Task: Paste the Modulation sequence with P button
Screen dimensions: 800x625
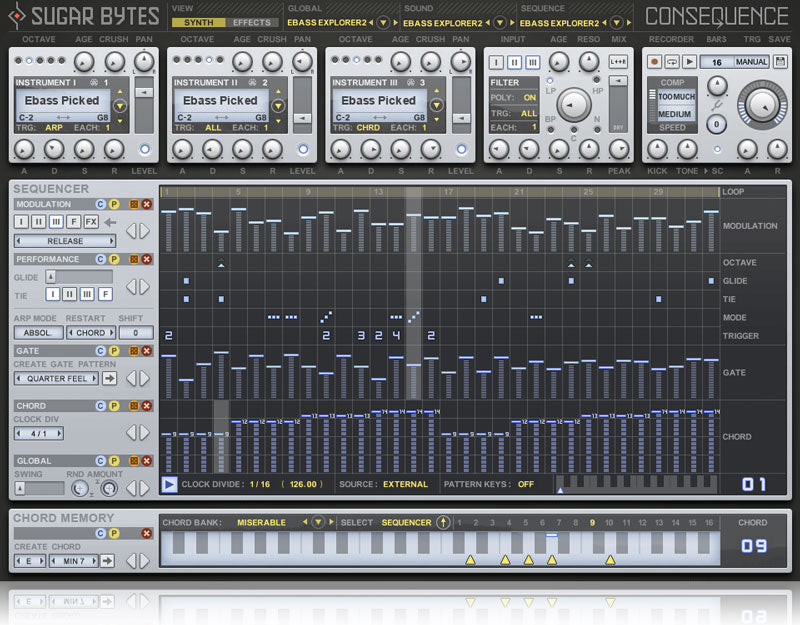Action: pos(114,204)
